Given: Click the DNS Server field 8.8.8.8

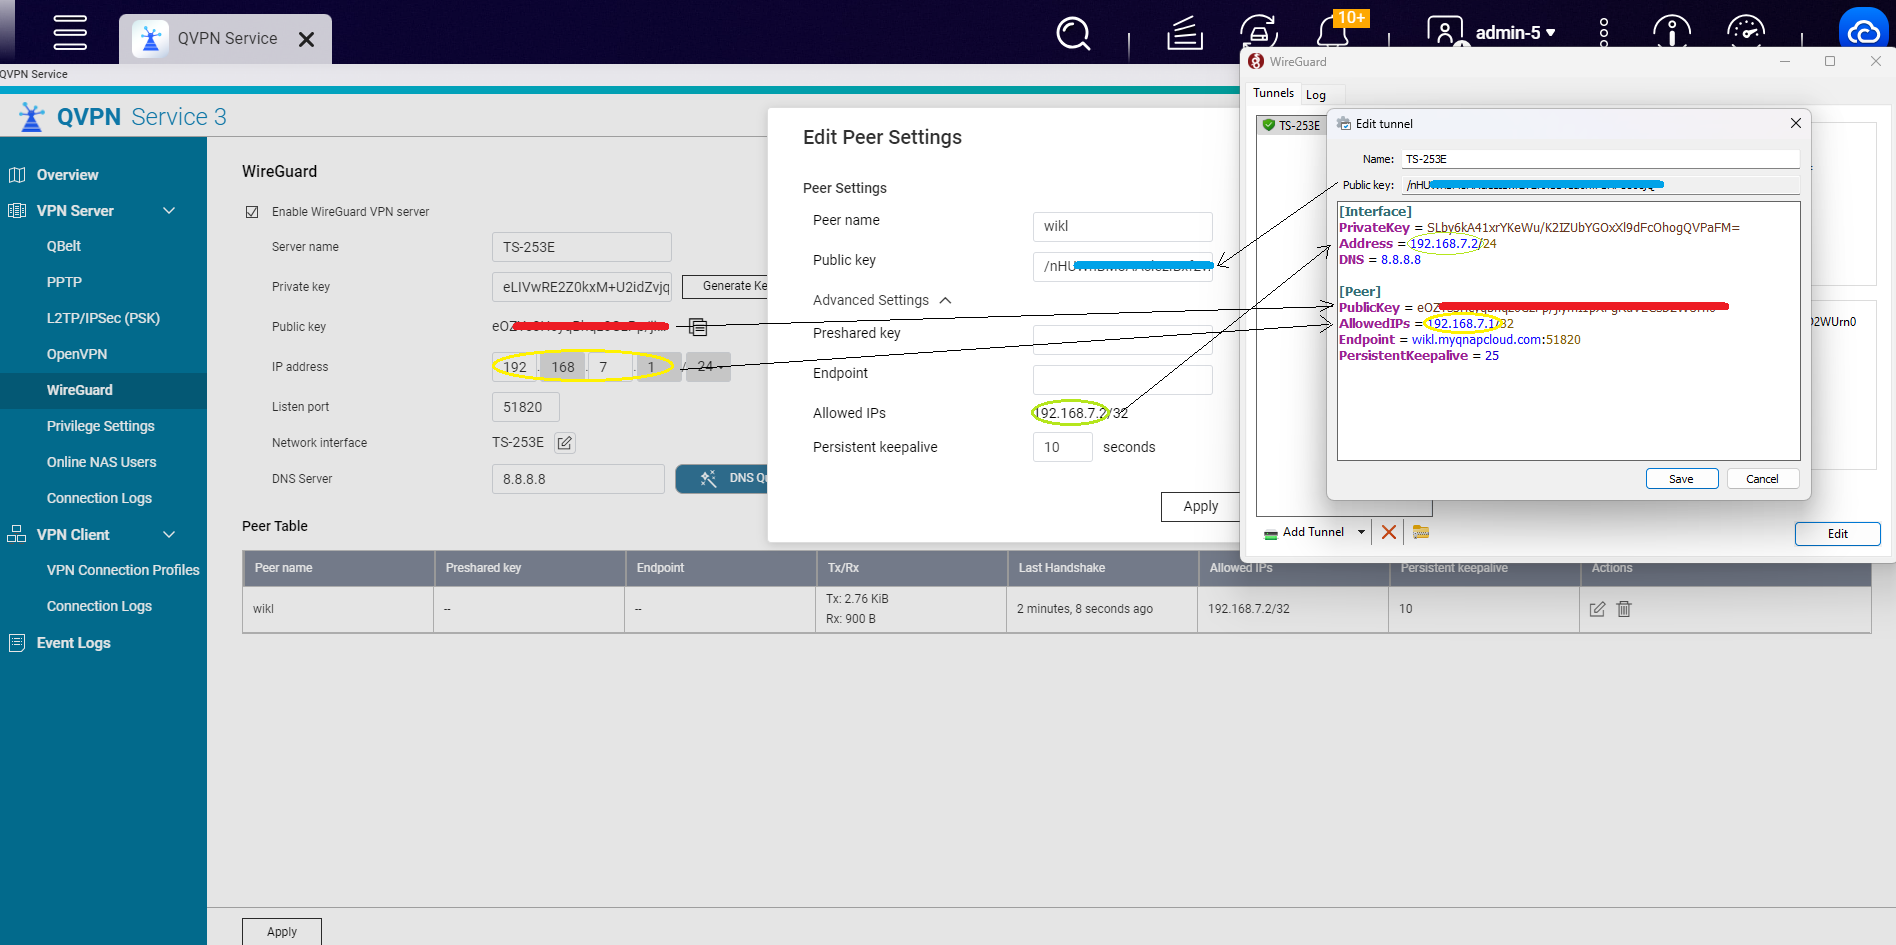Looking at the screenshot, I should tap(578, 479).
